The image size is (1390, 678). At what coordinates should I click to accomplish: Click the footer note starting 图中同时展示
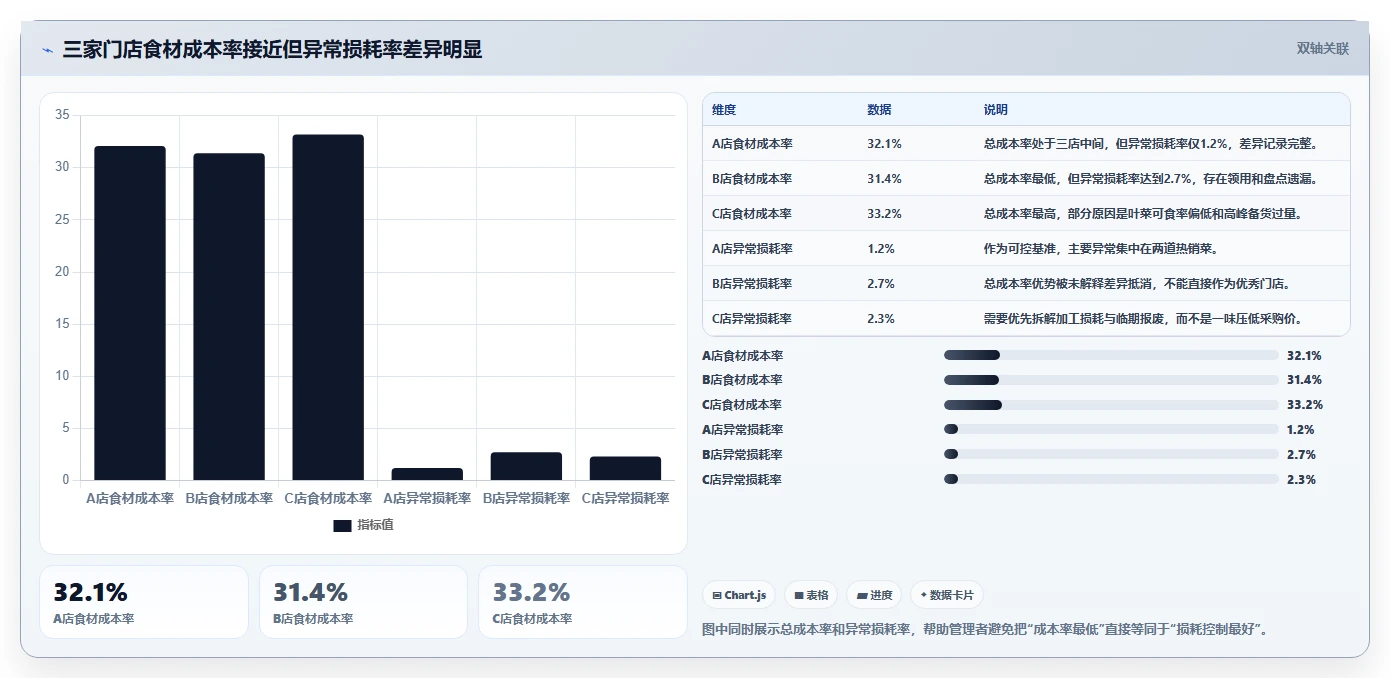(x=986, y=630)
